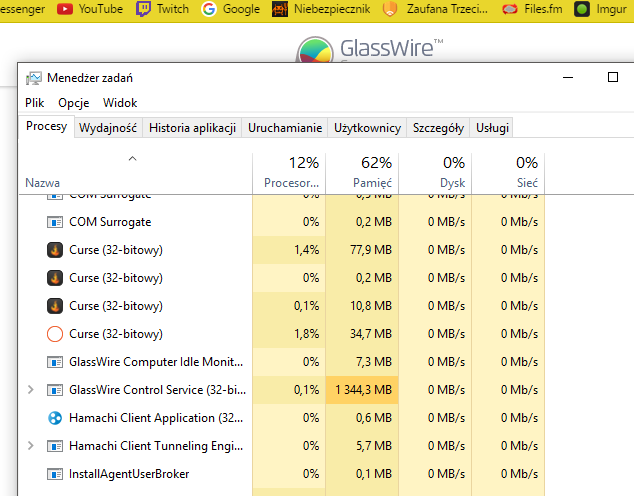This screenshot has height=496, width=634.
Task: Open the Imgur bookmark icon
Action: [582, 9]
